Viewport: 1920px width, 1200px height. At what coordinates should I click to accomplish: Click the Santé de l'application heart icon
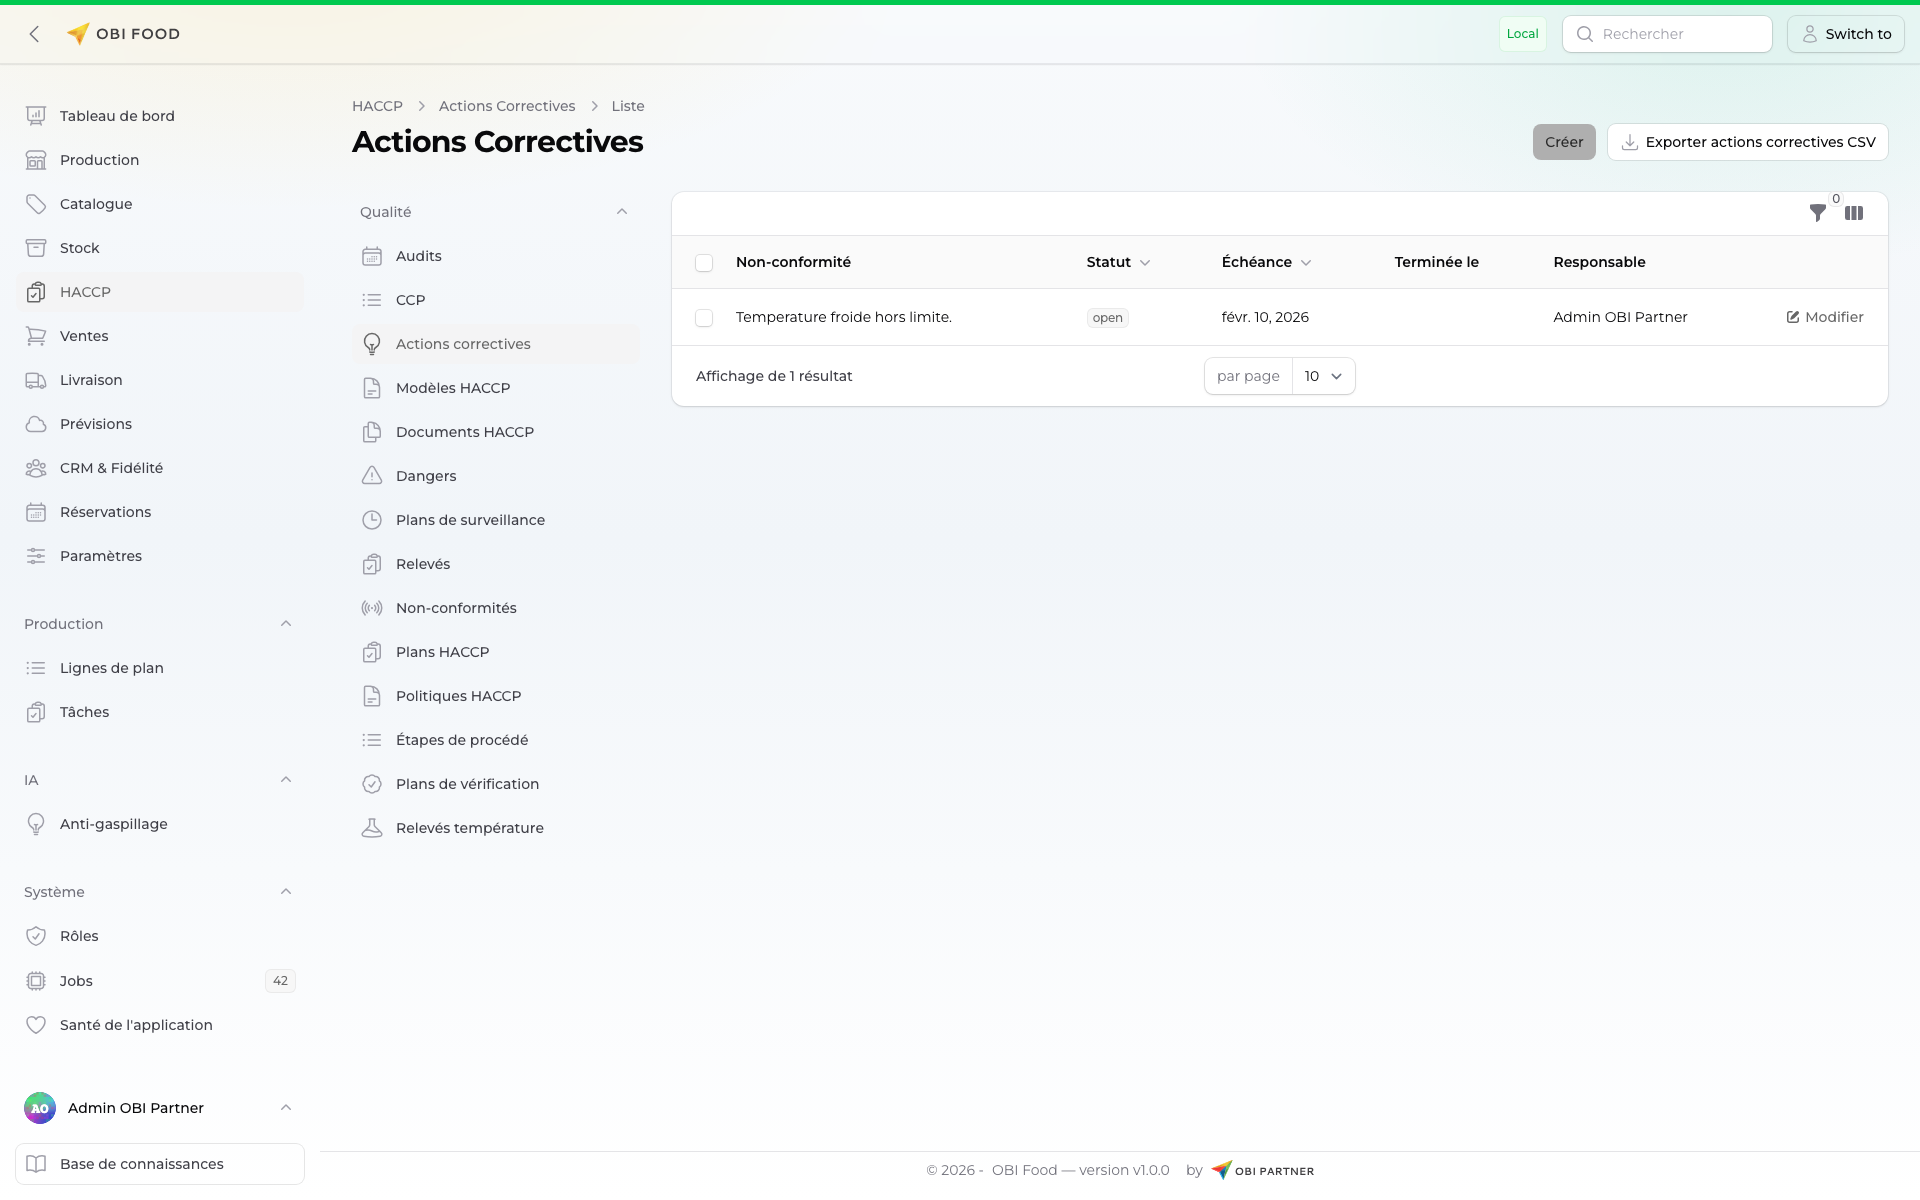click(36, 1025)
